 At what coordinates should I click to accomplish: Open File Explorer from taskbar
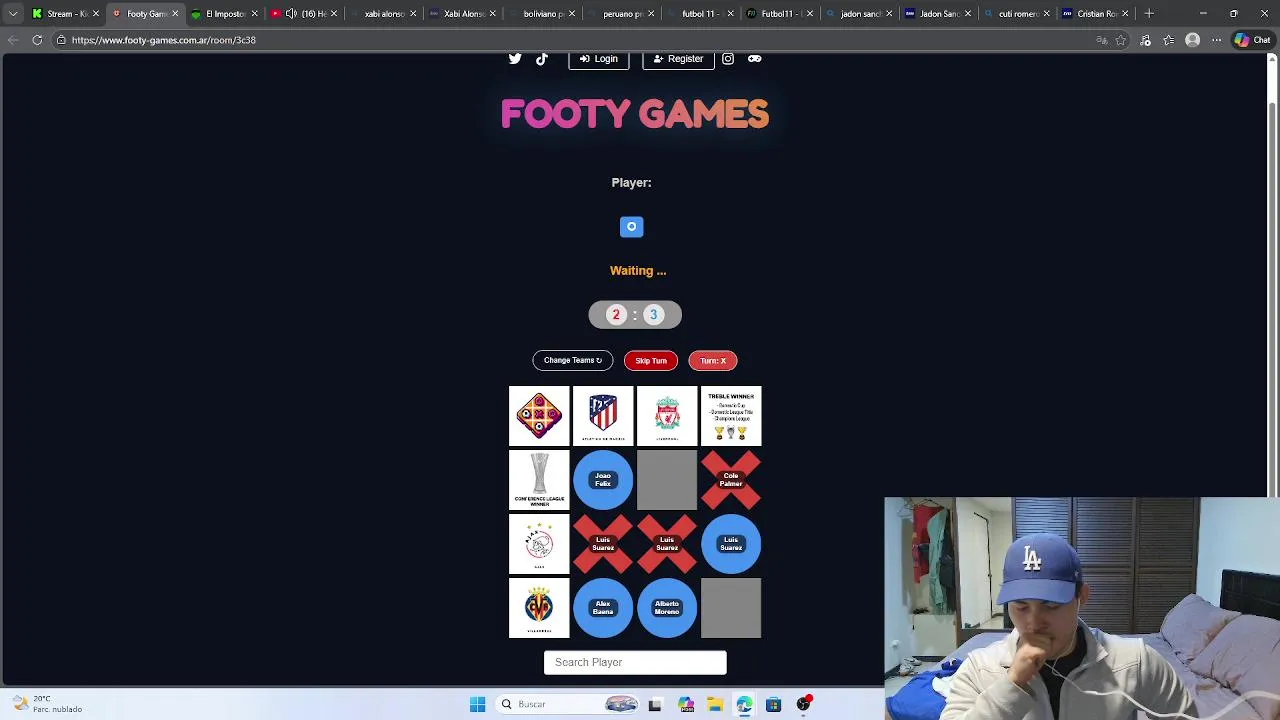coord(715,704)
